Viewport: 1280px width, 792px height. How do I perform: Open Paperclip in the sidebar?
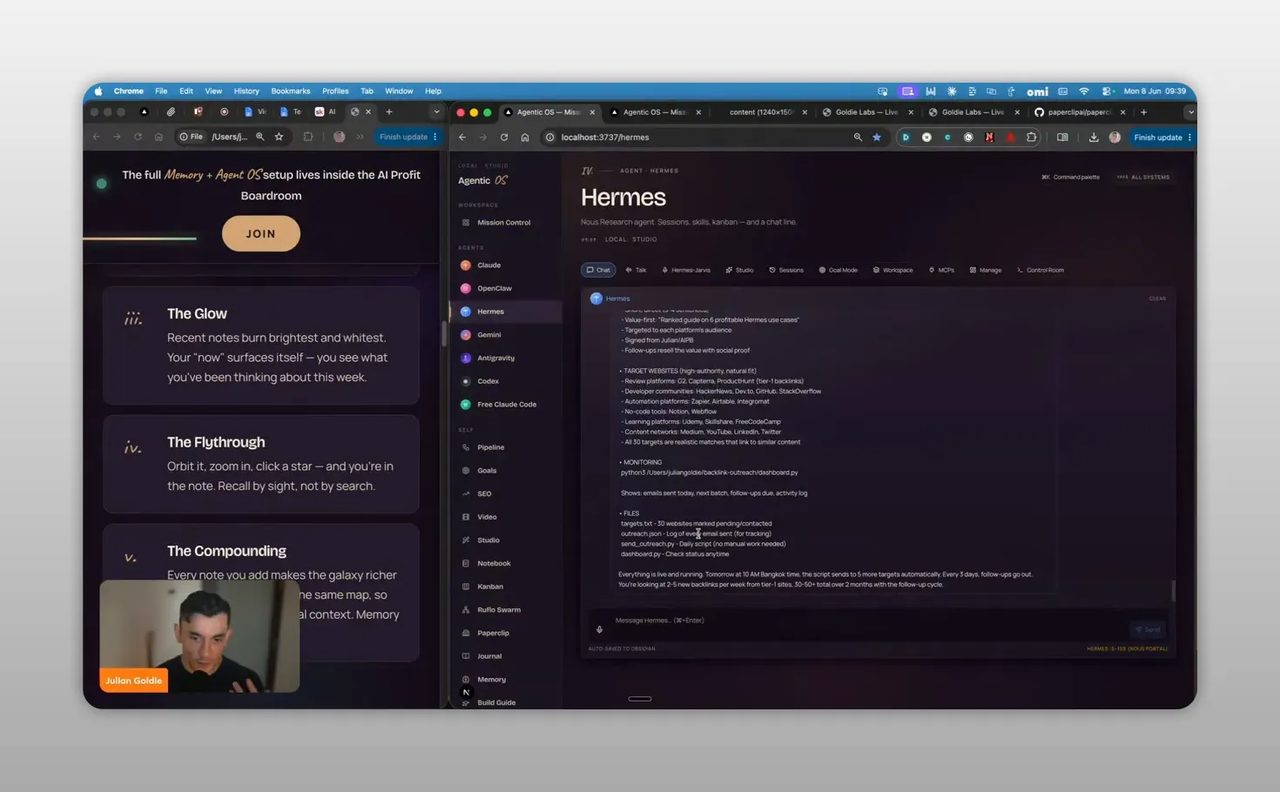(x=492, y=633)
